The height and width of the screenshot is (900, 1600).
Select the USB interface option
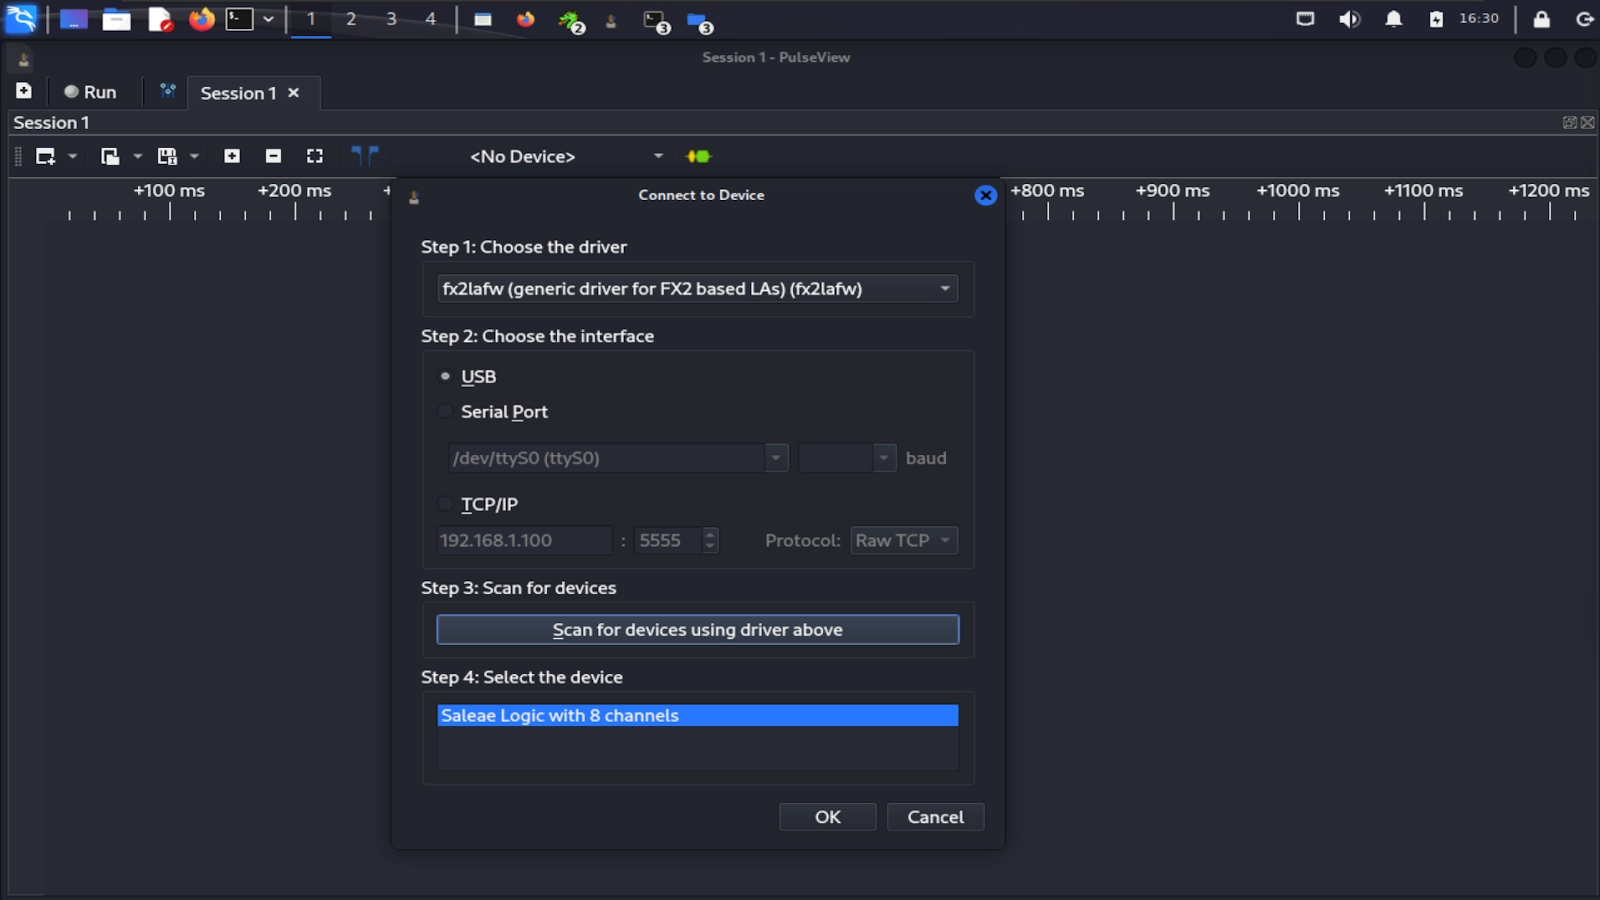pyautogui.click(x=445, y=376)
